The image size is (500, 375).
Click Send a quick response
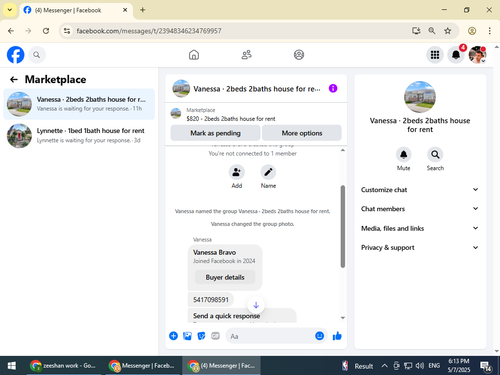(x=226, y=316)
